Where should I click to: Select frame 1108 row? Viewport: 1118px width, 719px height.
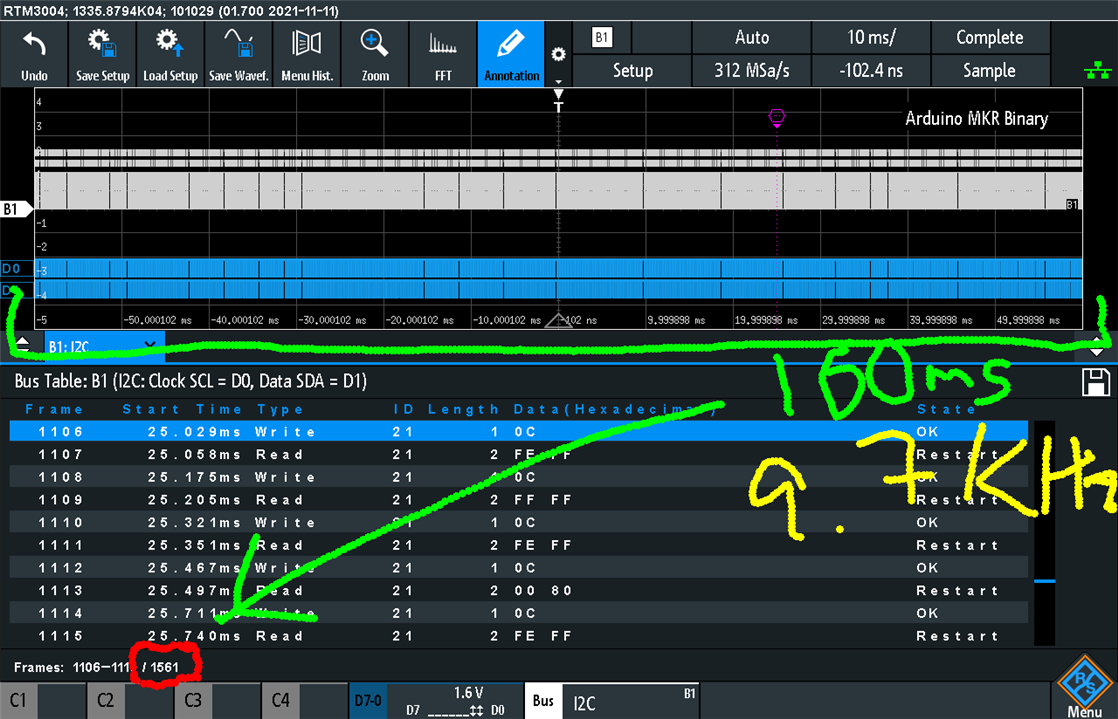(518, 477)
